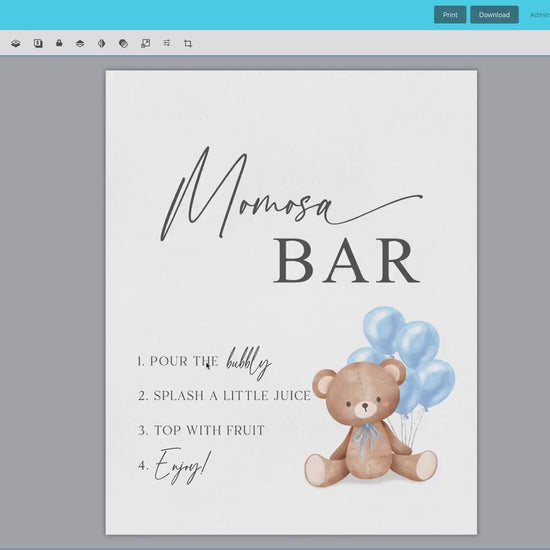This screenshot has width=550, height=550.
Task: Click the Download button
Action: [x=494, y=15]
